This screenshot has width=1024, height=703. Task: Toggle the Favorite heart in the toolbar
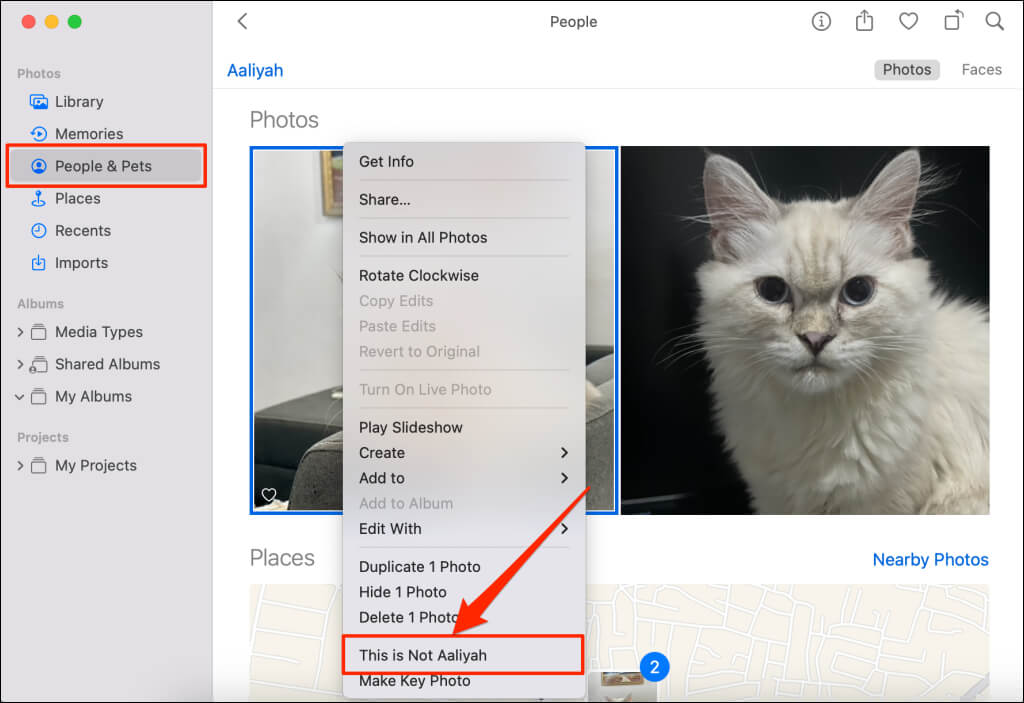[x=908, y=22]
